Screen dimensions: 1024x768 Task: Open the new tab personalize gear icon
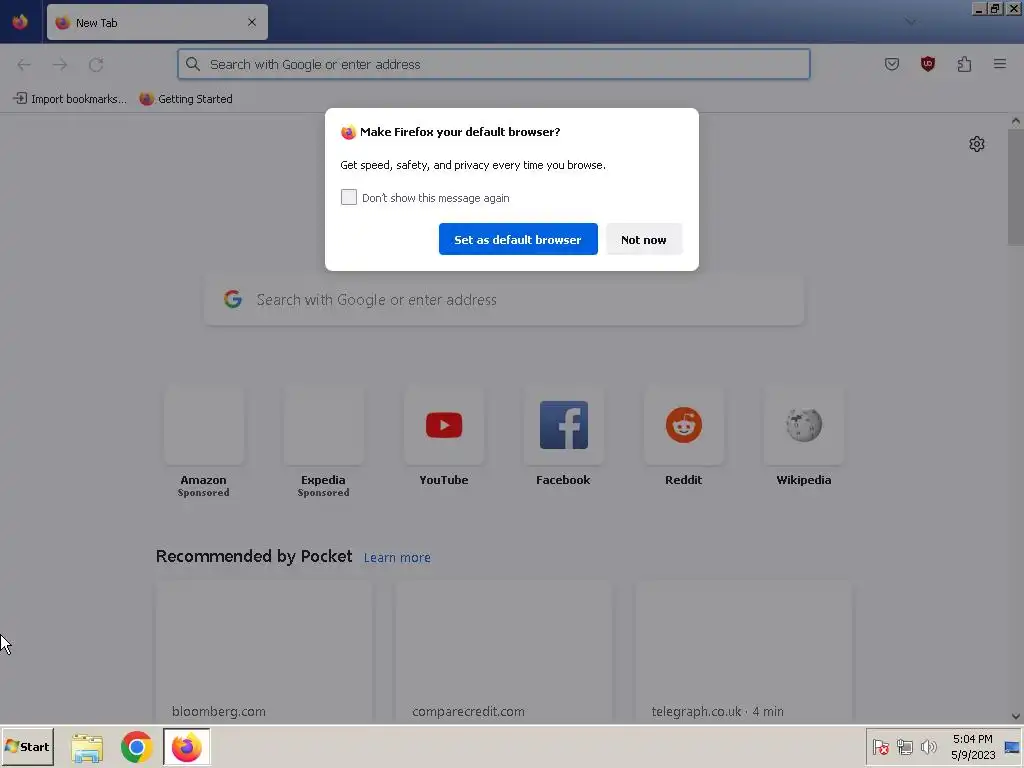coord(976,144)
